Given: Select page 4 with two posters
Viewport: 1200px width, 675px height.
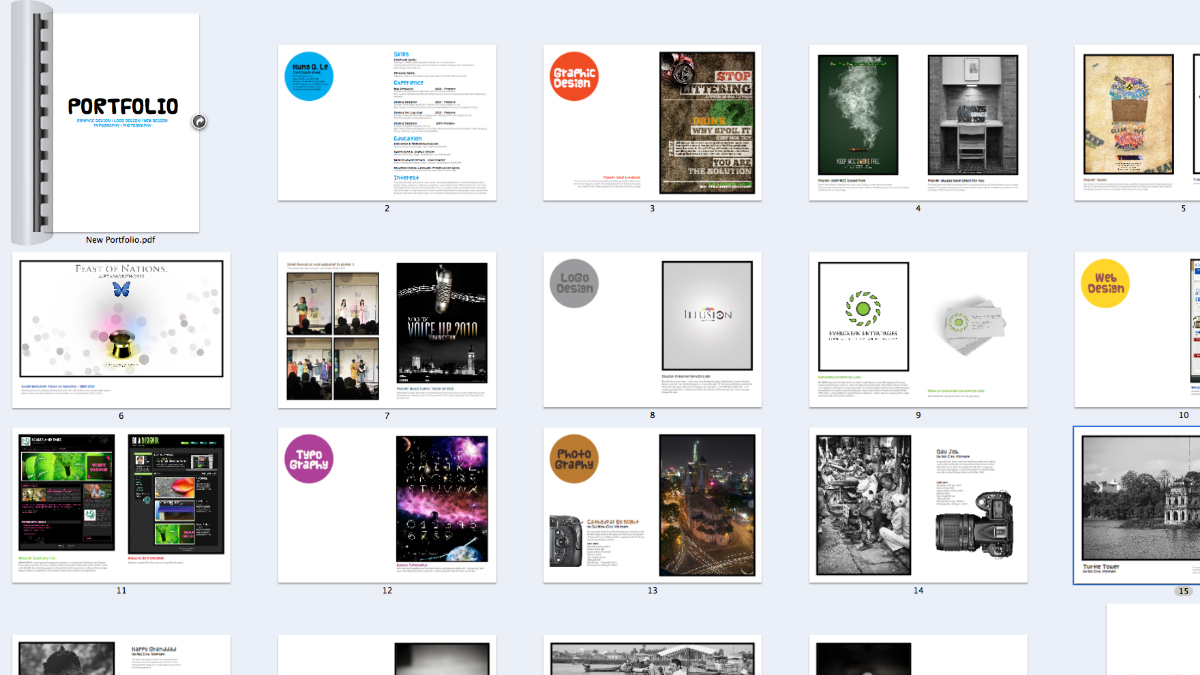Looking at the screenshot, I should click(x=918, y=123).
